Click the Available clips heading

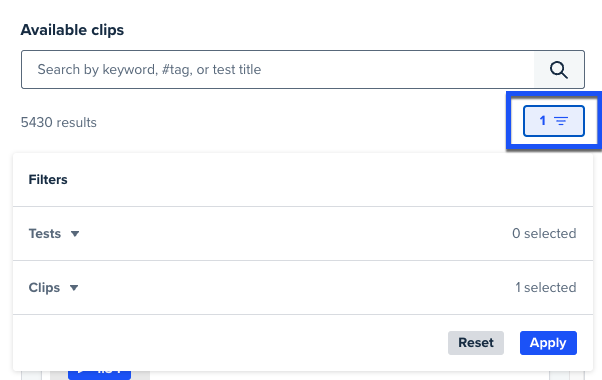click(72, 30)
